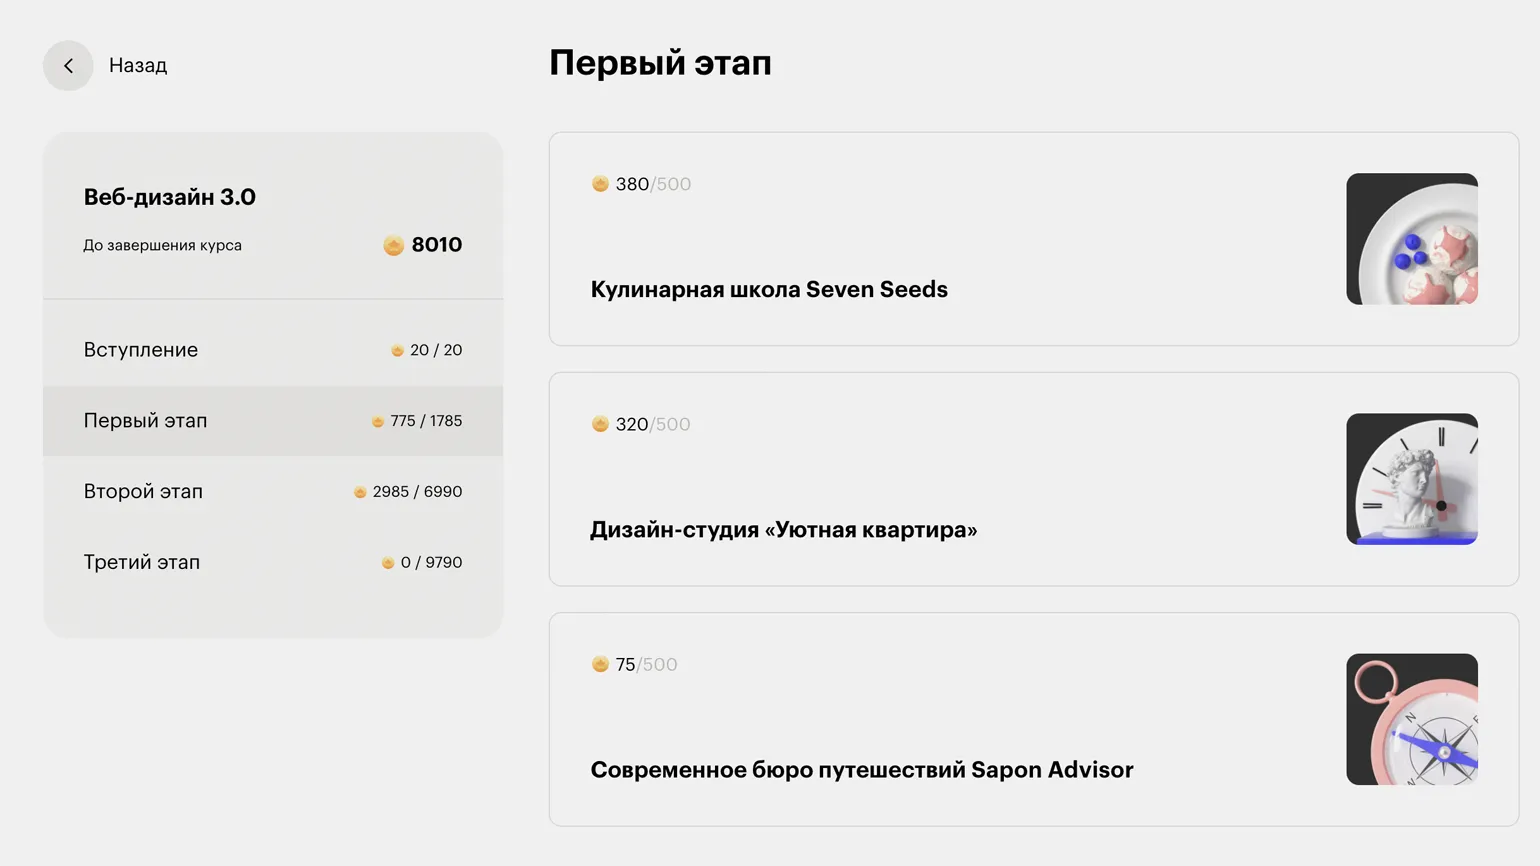Click coin icon in Второй этап row
The image size is (1540, 866).
tap(360, 492)
